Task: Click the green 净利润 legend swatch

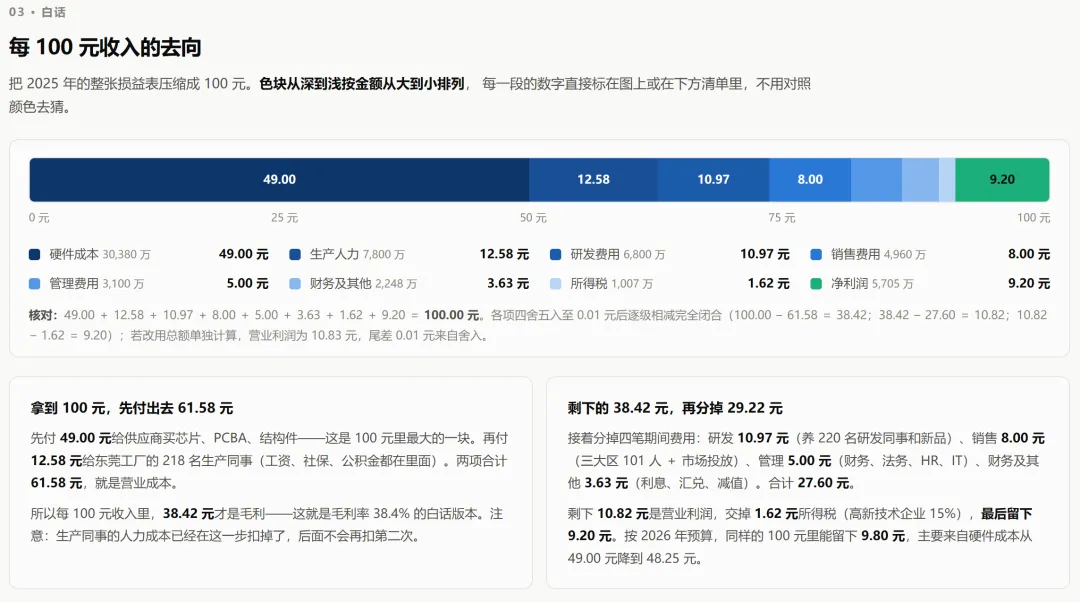Action: click(x=816, y=284)
